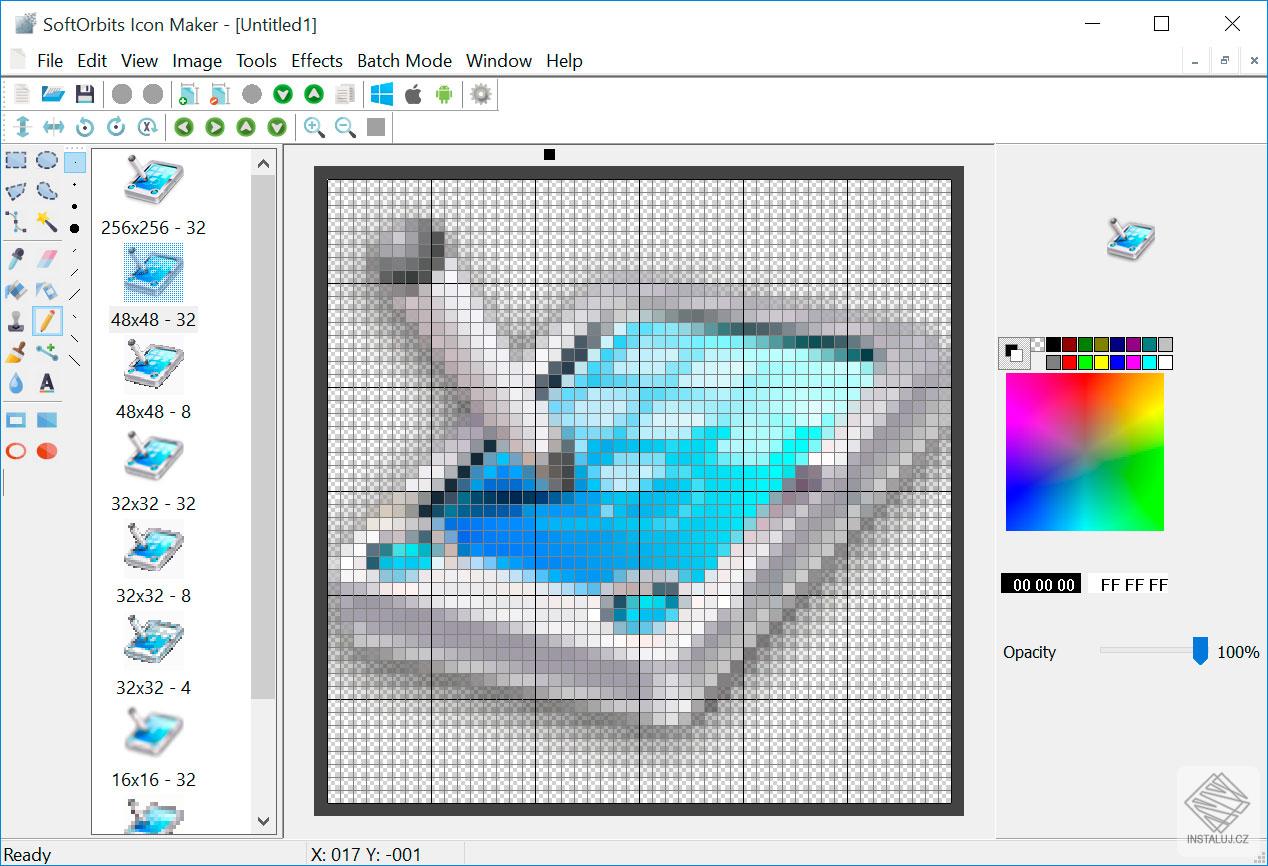The width and height of the screenshot is (1268, 866).
Task: Select the Rubber Stamp tool
Action: [x=17, y=319]
